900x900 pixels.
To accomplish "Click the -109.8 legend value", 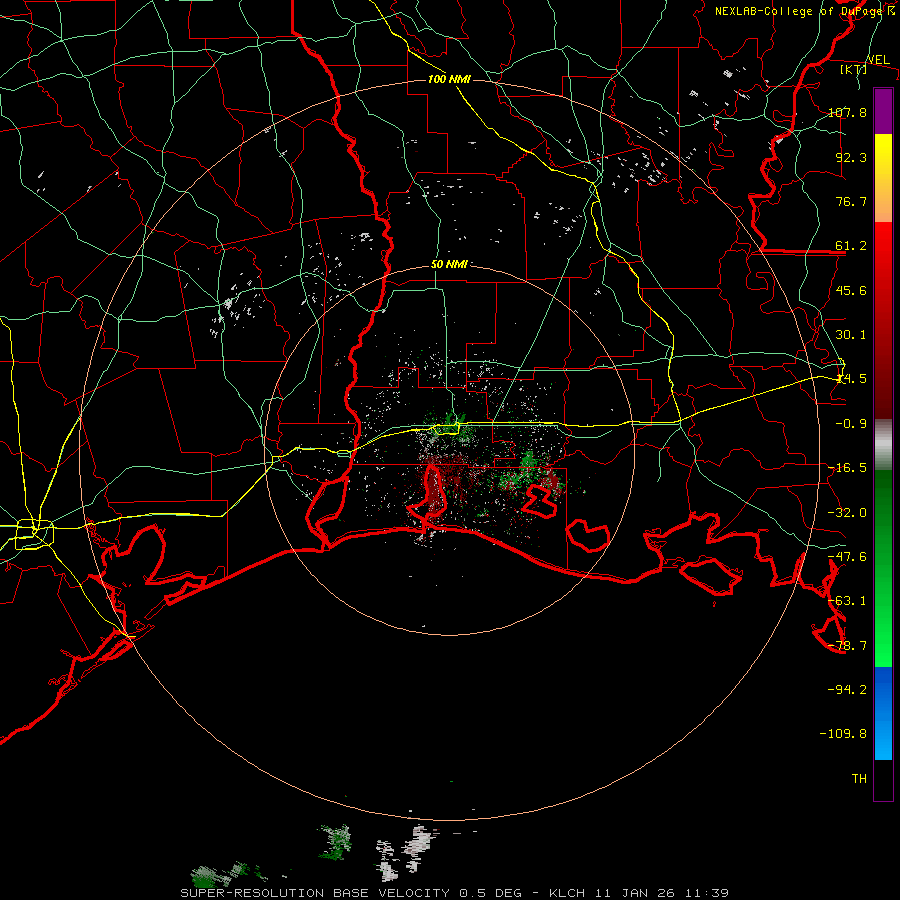I will tap(843, 734).
